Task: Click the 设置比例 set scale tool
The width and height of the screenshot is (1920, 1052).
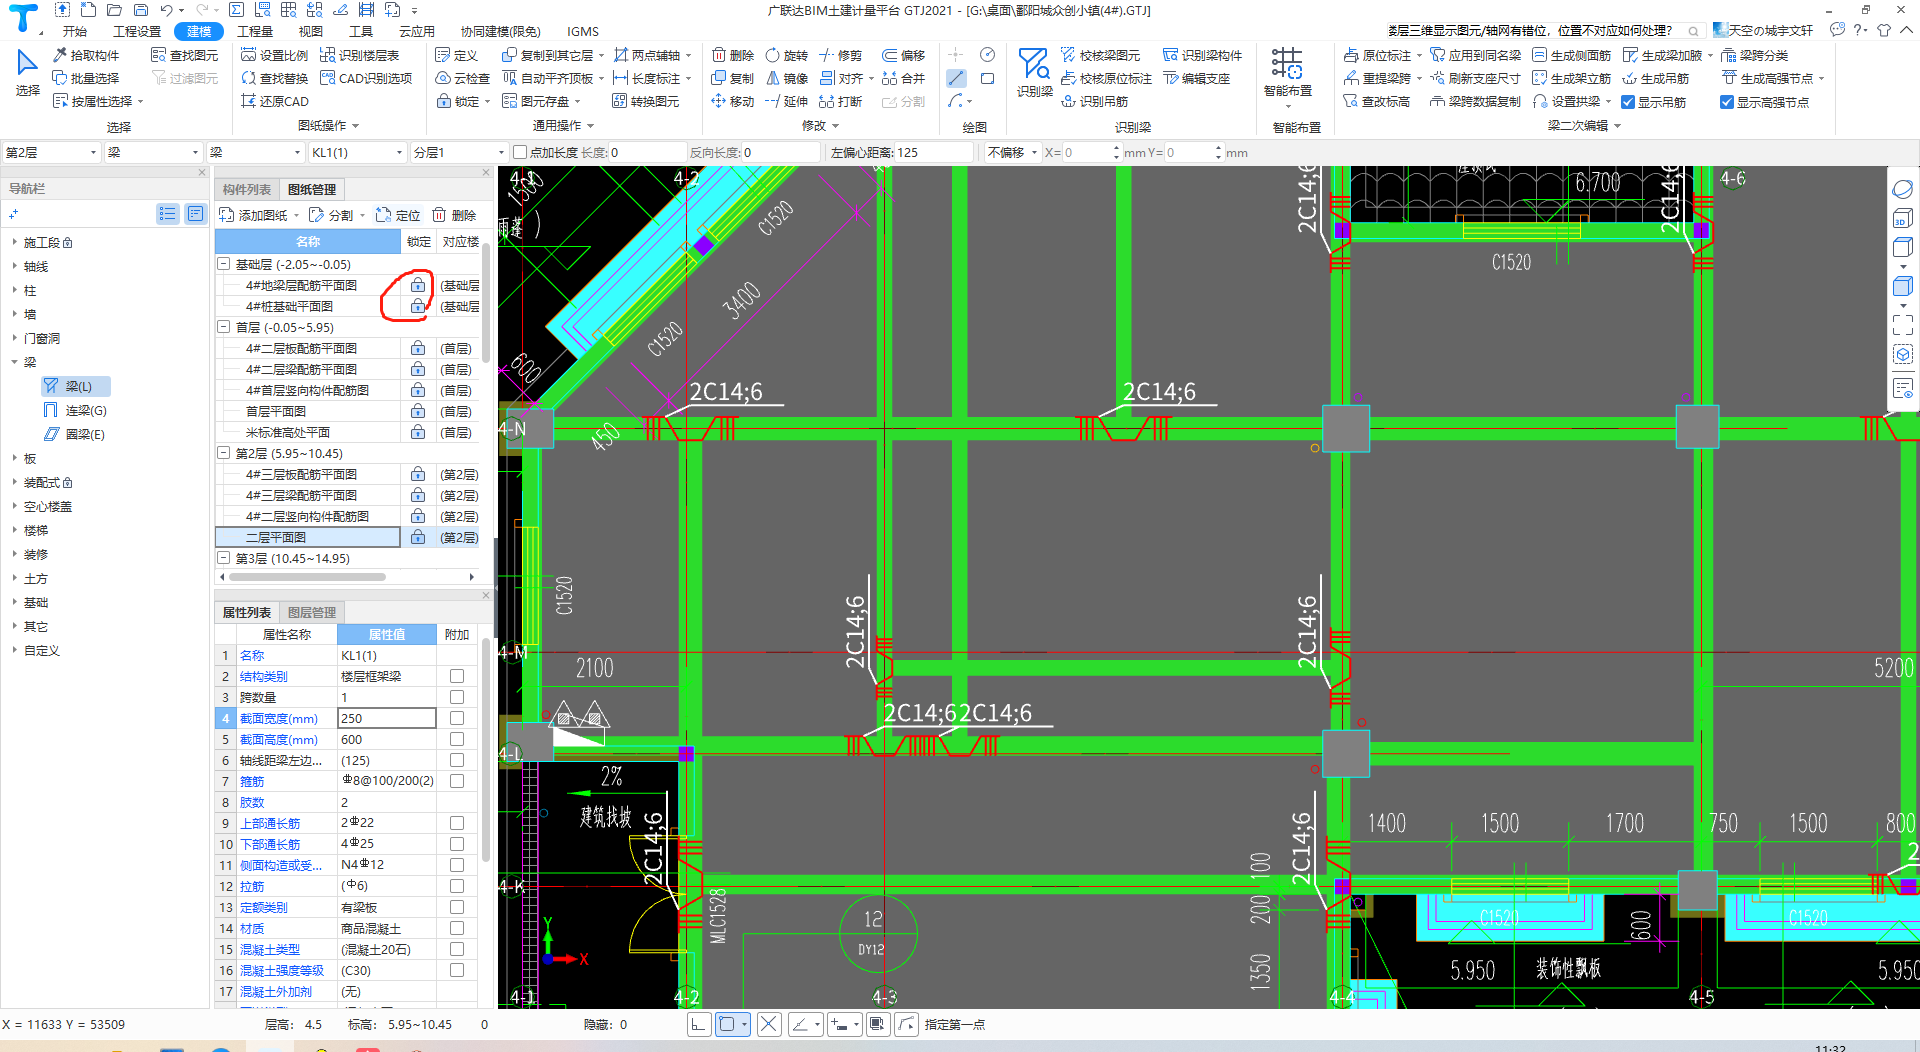Action: (275, 55)
